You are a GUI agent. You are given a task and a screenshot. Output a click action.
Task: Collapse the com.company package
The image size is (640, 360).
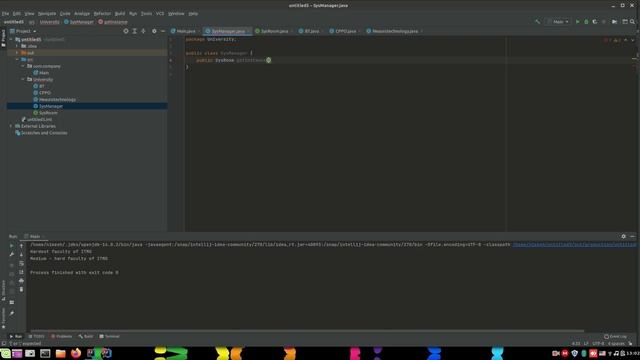tap(23, 66)
